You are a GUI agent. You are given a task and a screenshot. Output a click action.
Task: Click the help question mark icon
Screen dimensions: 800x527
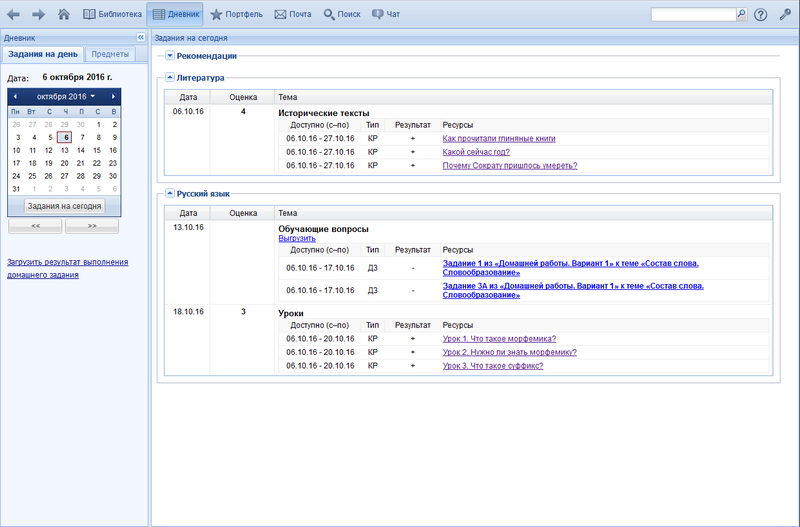[761, 15]
